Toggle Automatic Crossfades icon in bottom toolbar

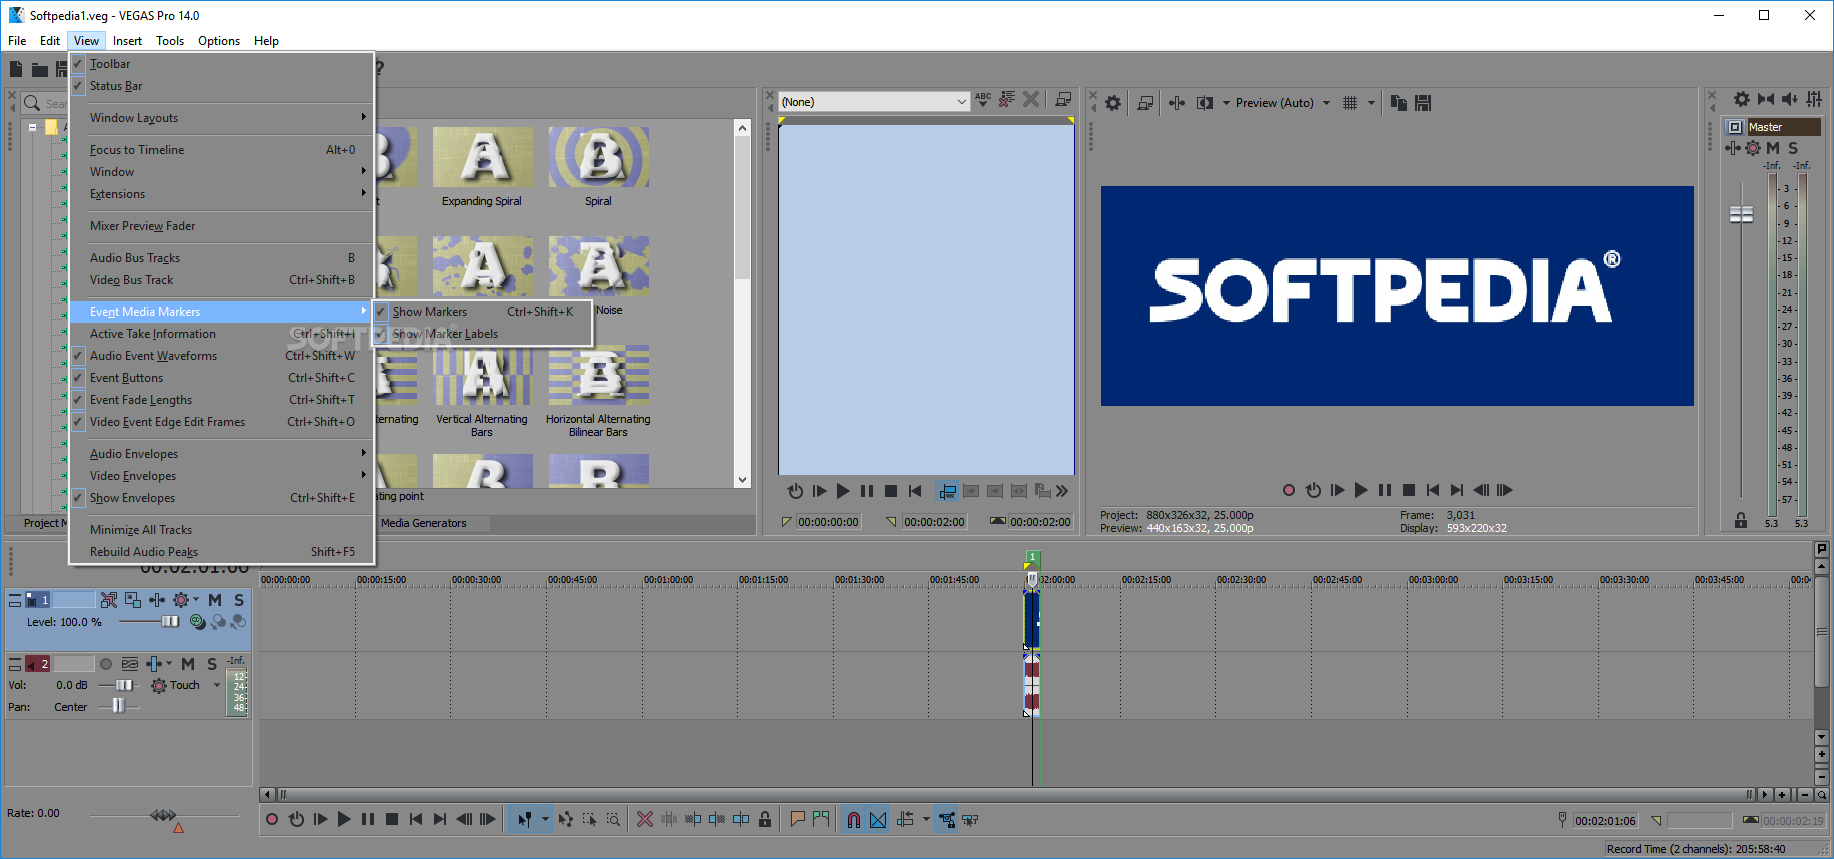(878, 819)
